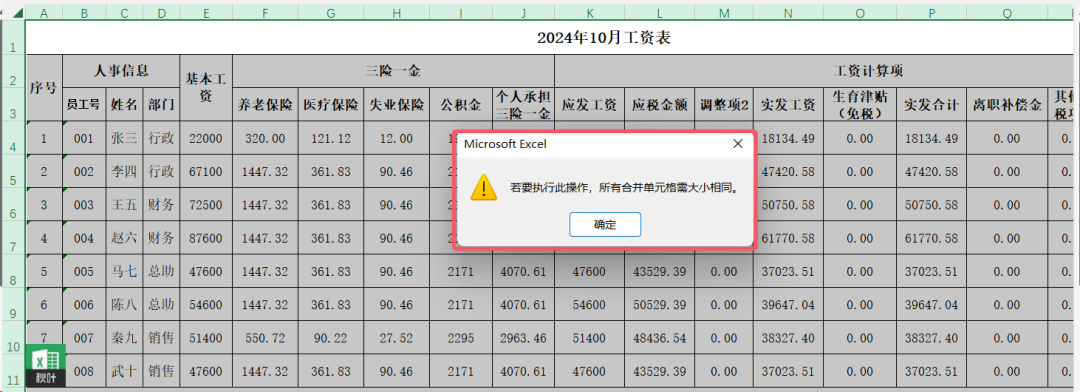Image resolution: width=1080 pixels, height=392 pixels.
Task: Select the 生育津贴（免税） header cell
Action: click(860, 105)
